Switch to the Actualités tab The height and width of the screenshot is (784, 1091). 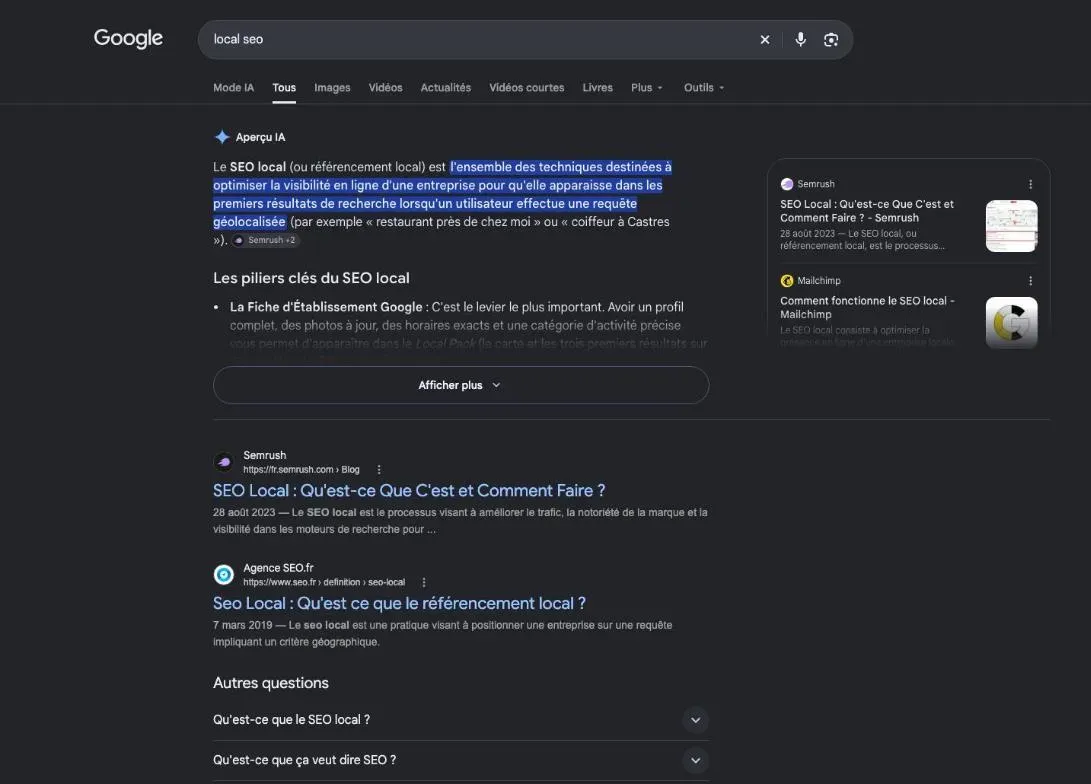pos(445,88)
